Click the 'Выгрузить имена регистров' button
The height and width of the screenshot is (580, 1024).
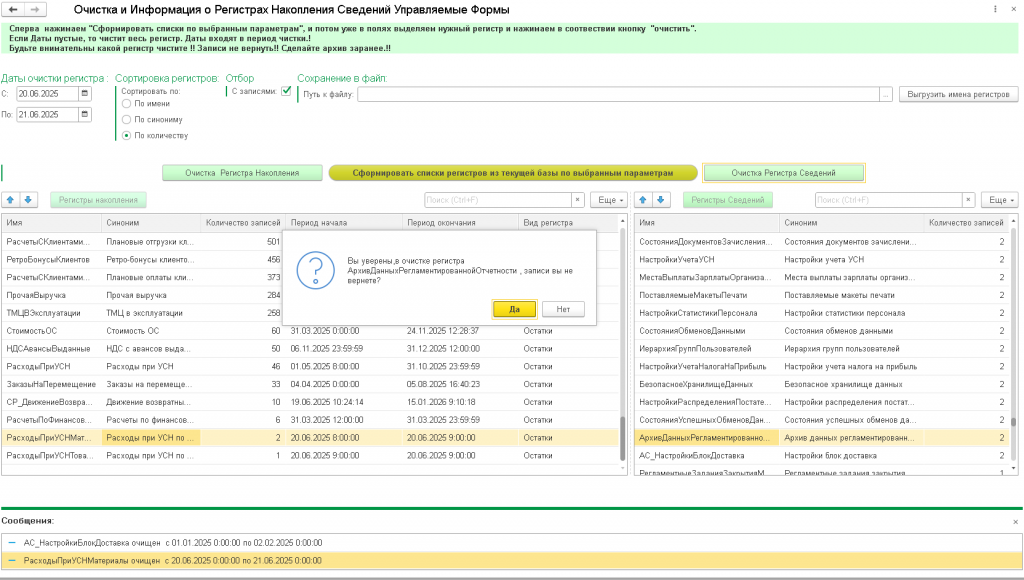pyautogui.click(x=958, y=94)
